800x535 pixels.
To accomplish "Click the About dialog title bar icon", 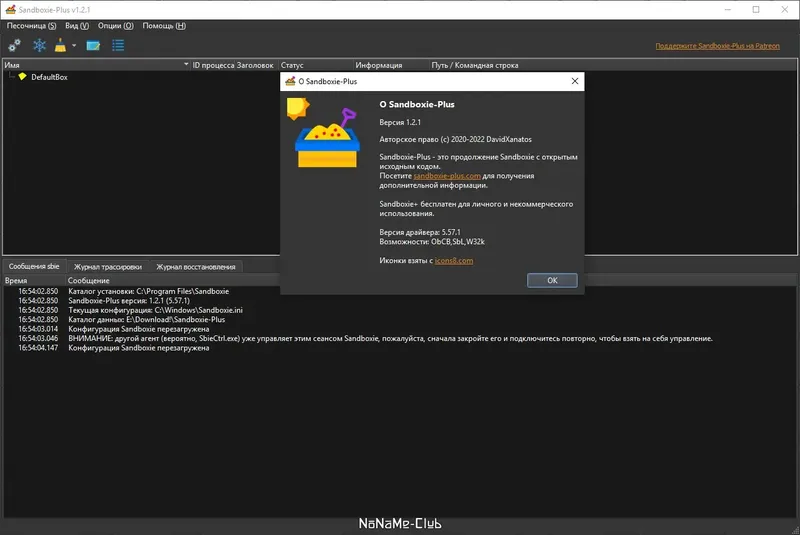I will [x=290, y=81].
